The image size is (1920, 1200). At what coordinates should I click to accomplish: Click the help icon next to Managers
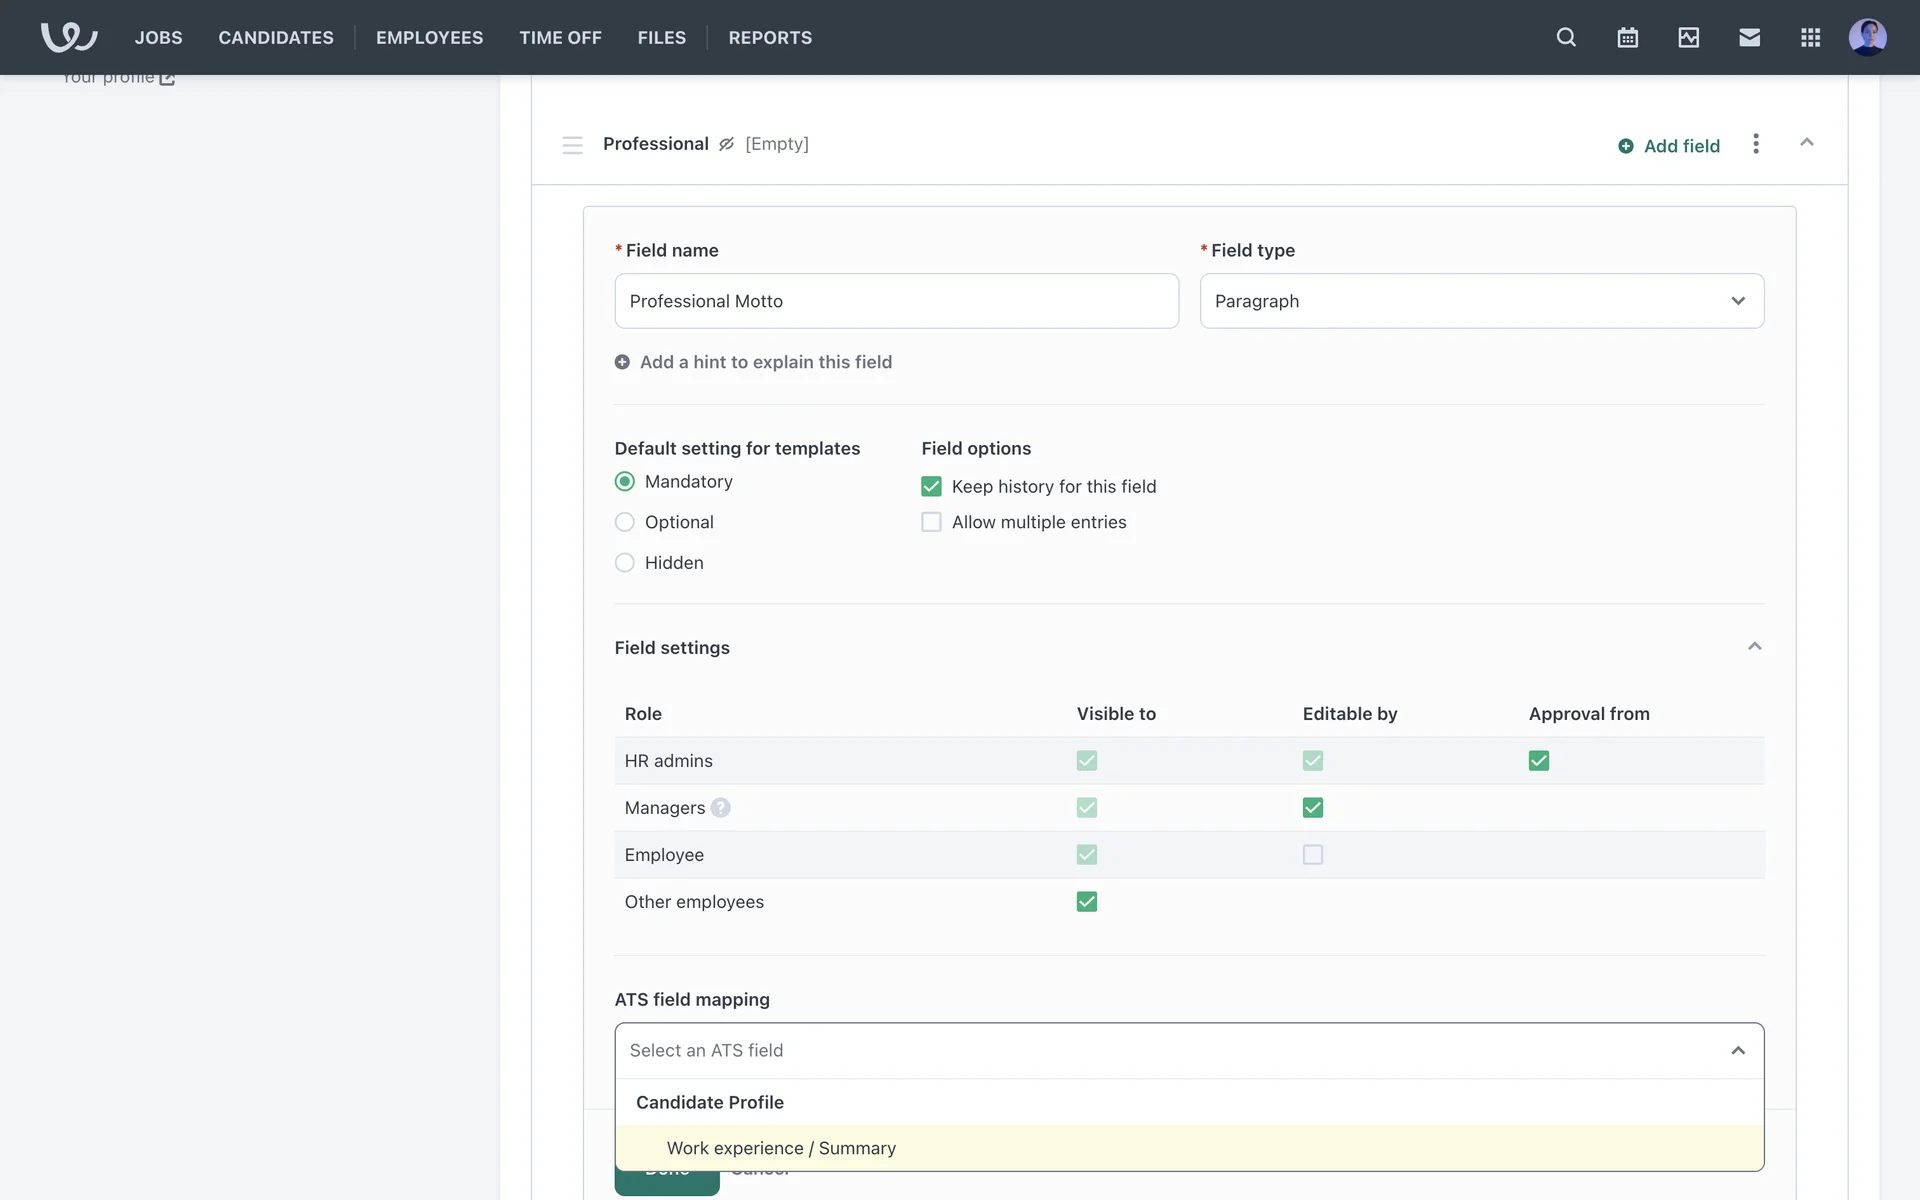(722, 808)
